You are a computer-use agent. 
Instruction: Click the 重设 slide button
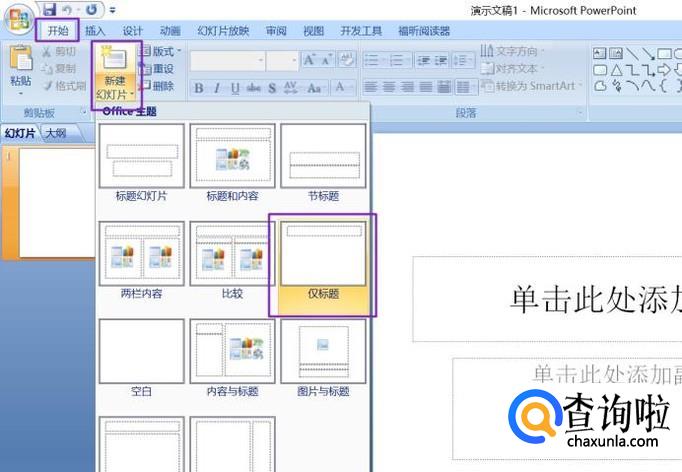click(x=156, y=69)
